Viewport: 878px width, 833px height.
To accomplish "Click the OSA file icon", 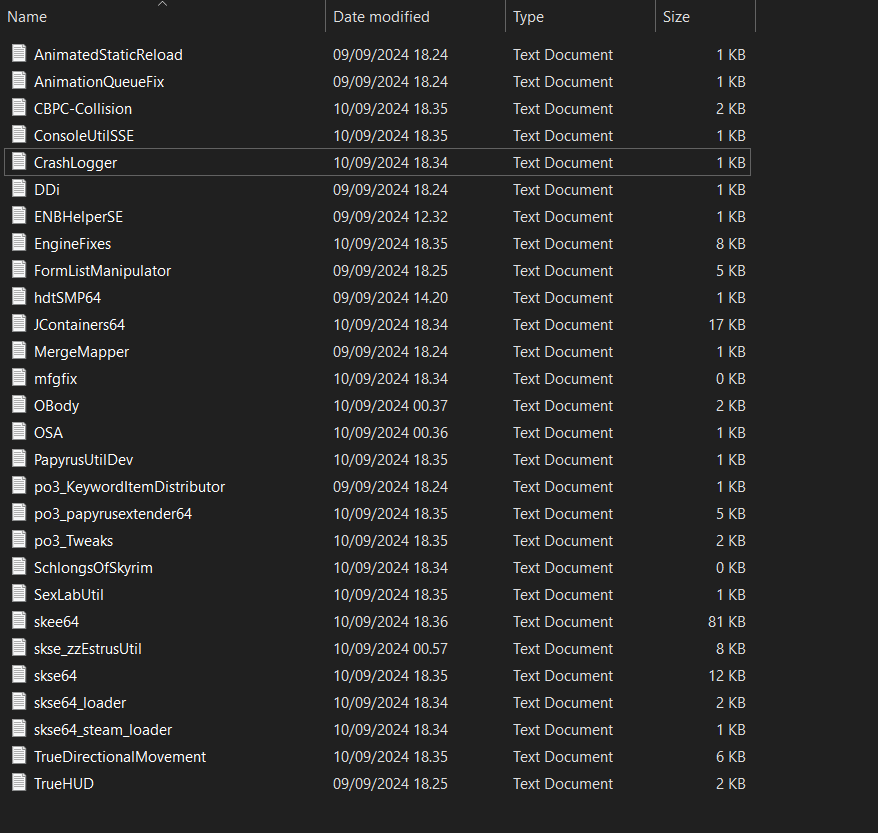I will [19, 432].
